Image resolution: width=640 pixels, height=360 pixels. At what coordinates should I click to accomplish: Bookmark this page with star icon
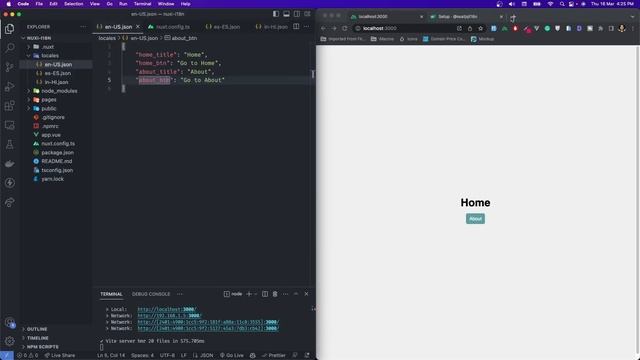(480, 29)
